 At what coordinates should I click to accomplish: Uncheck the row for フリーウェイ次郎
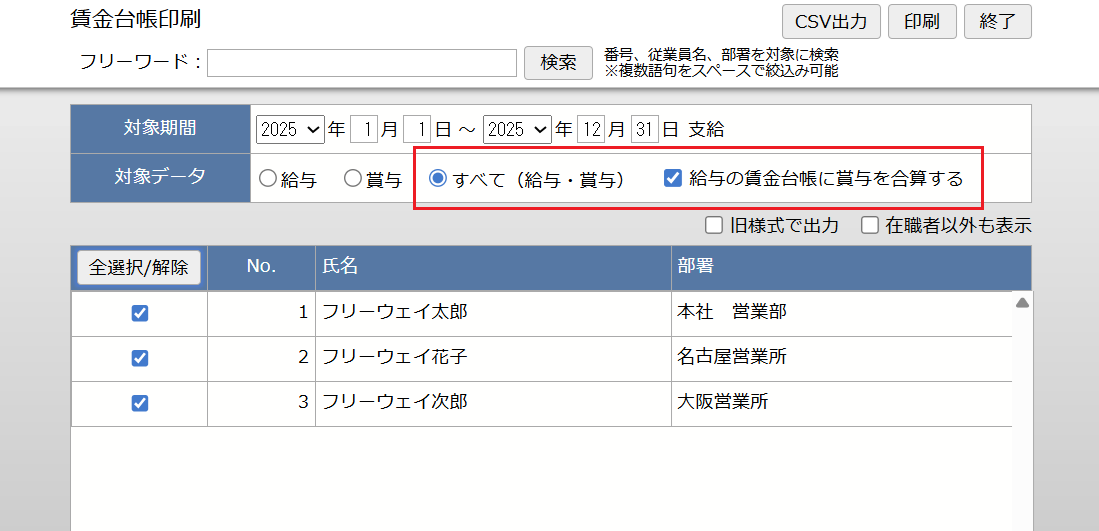(140, 403)
